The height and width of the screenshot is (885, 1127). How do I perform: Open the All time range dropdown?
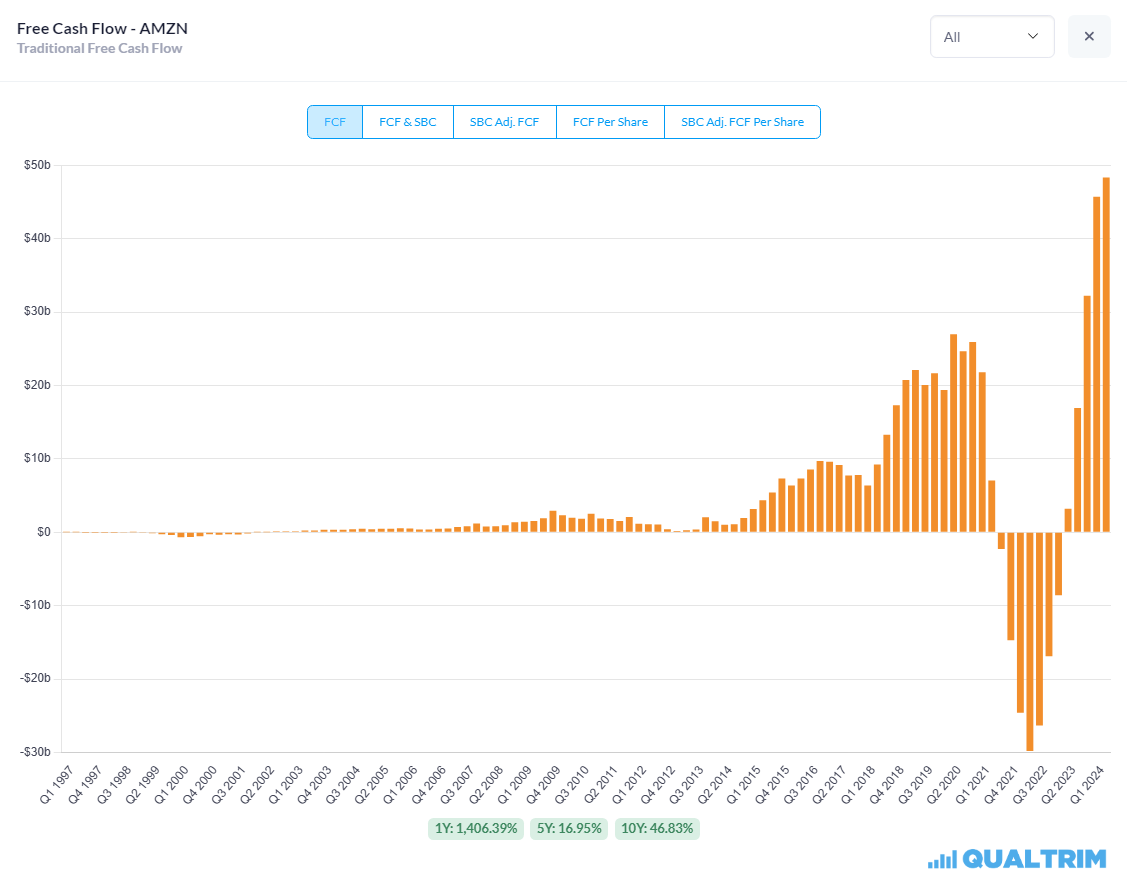pos(992,37)
